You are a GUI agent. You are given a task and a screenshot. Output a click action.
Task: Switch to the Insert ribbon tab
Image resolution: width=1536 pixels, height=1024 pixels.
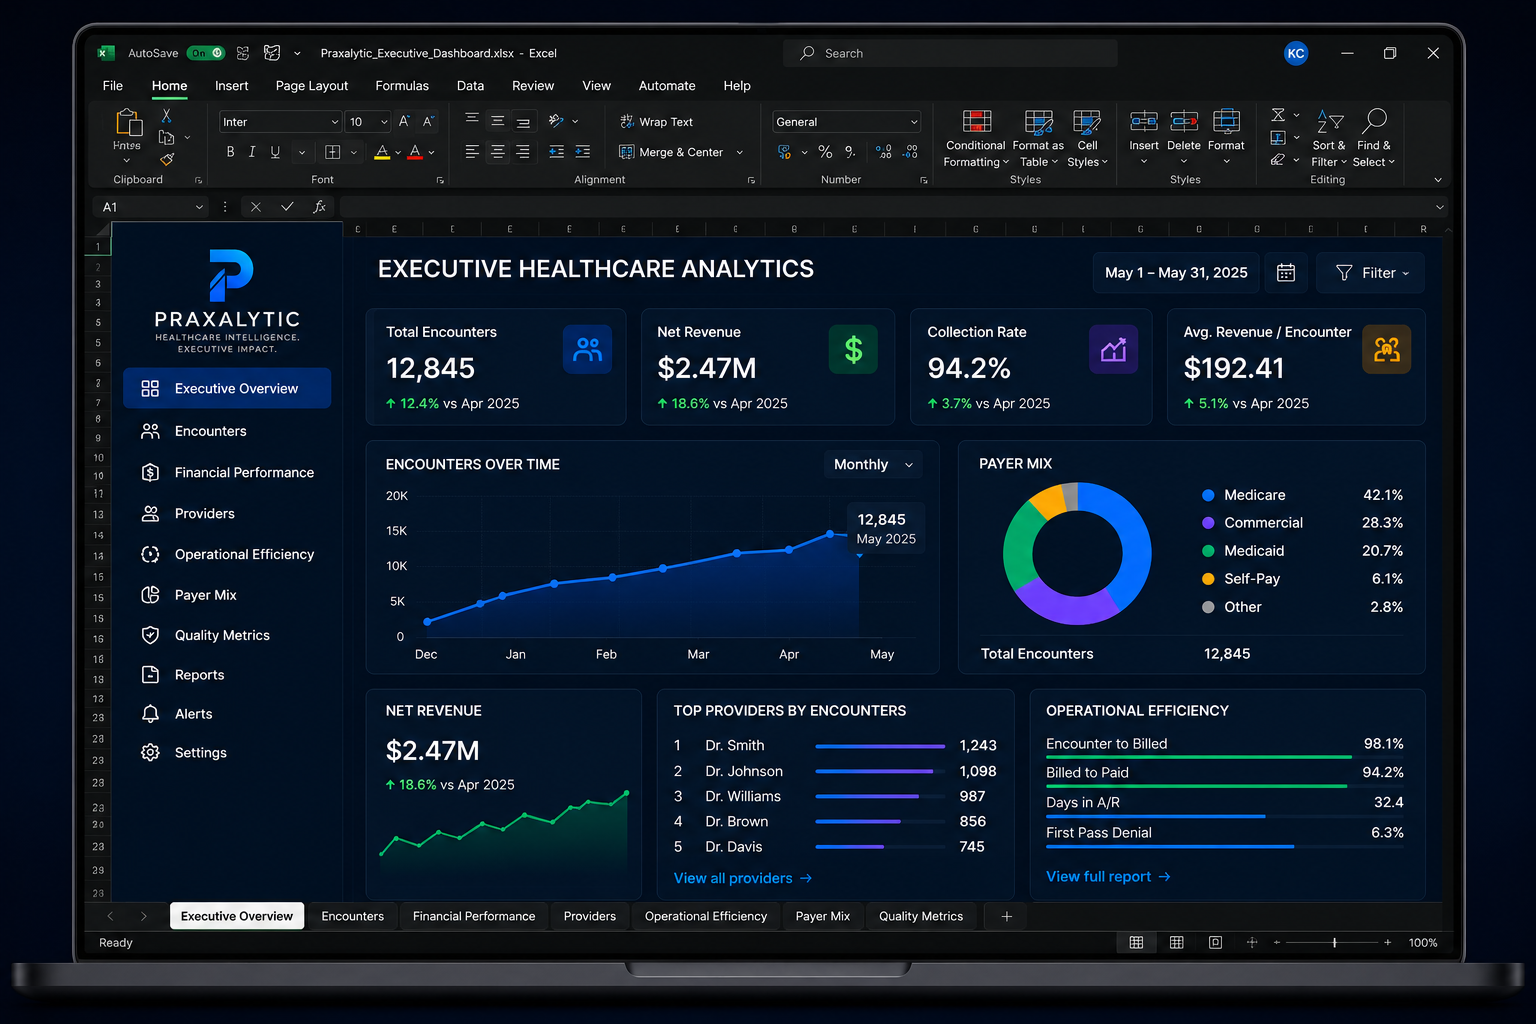231,86
